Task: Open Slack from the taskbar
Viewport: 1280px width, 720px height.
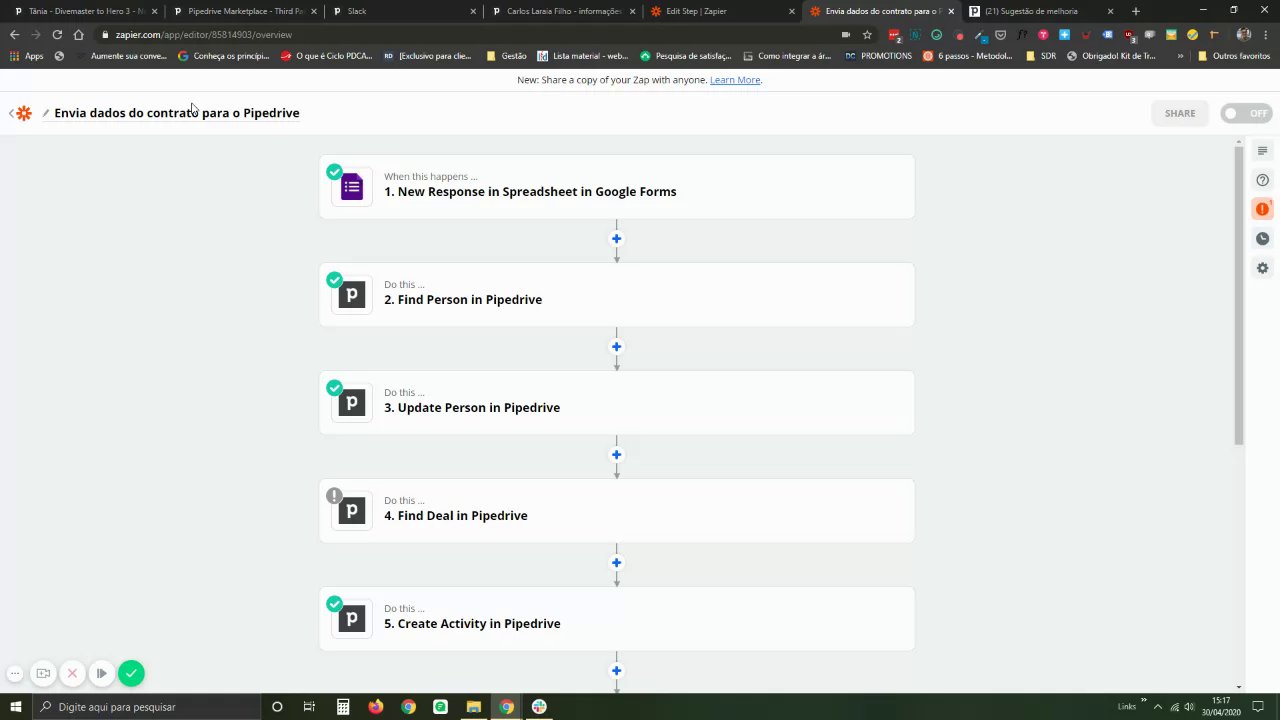Action: click(539, 707)
